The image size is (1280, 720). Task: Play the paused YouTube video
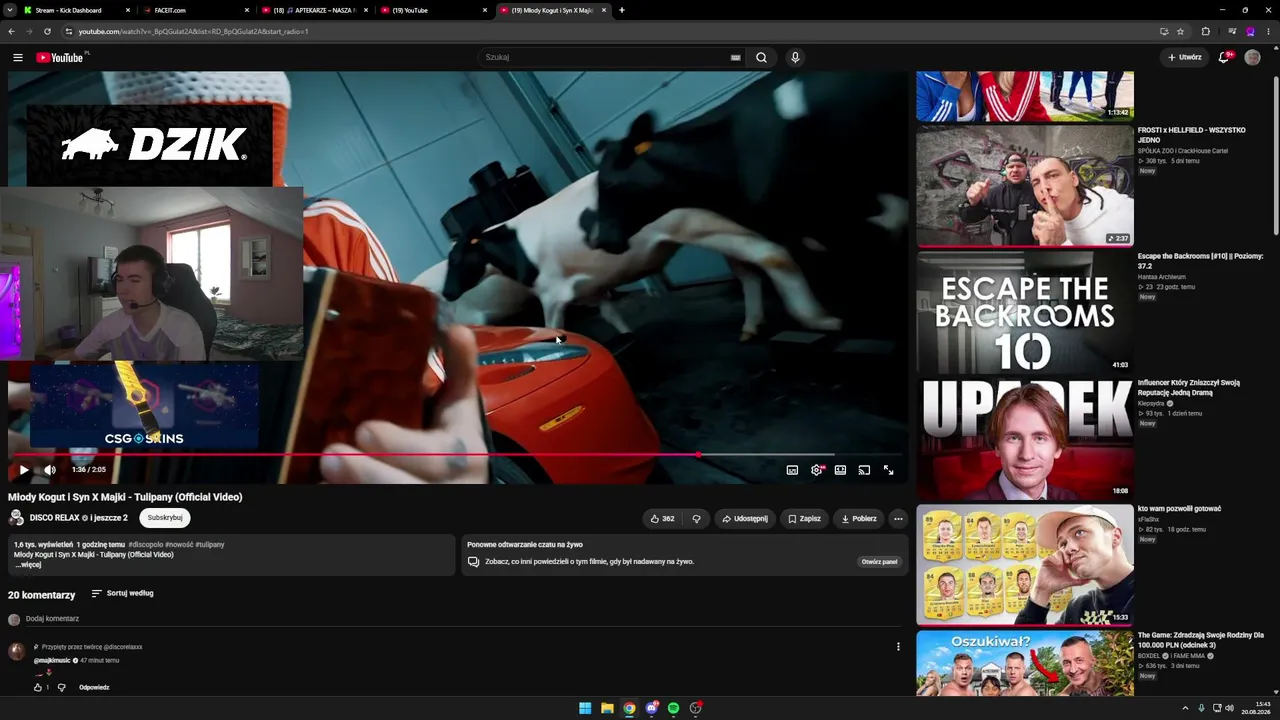pos(24,470)
